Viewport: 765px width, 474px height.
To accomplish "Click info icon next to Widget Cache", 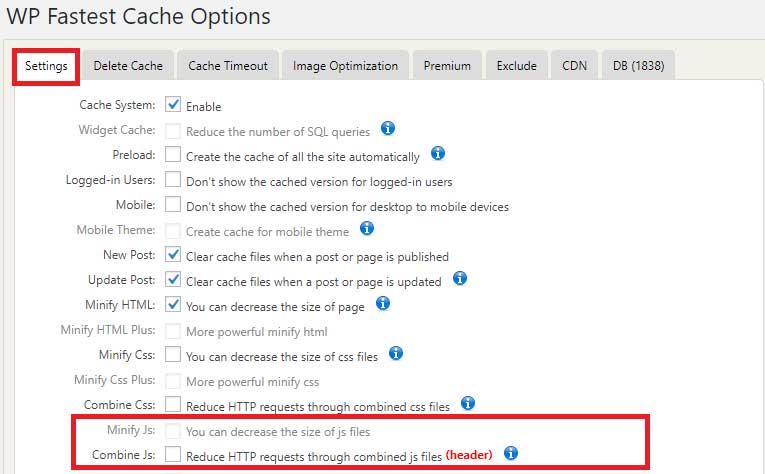I will click(388, 129).
